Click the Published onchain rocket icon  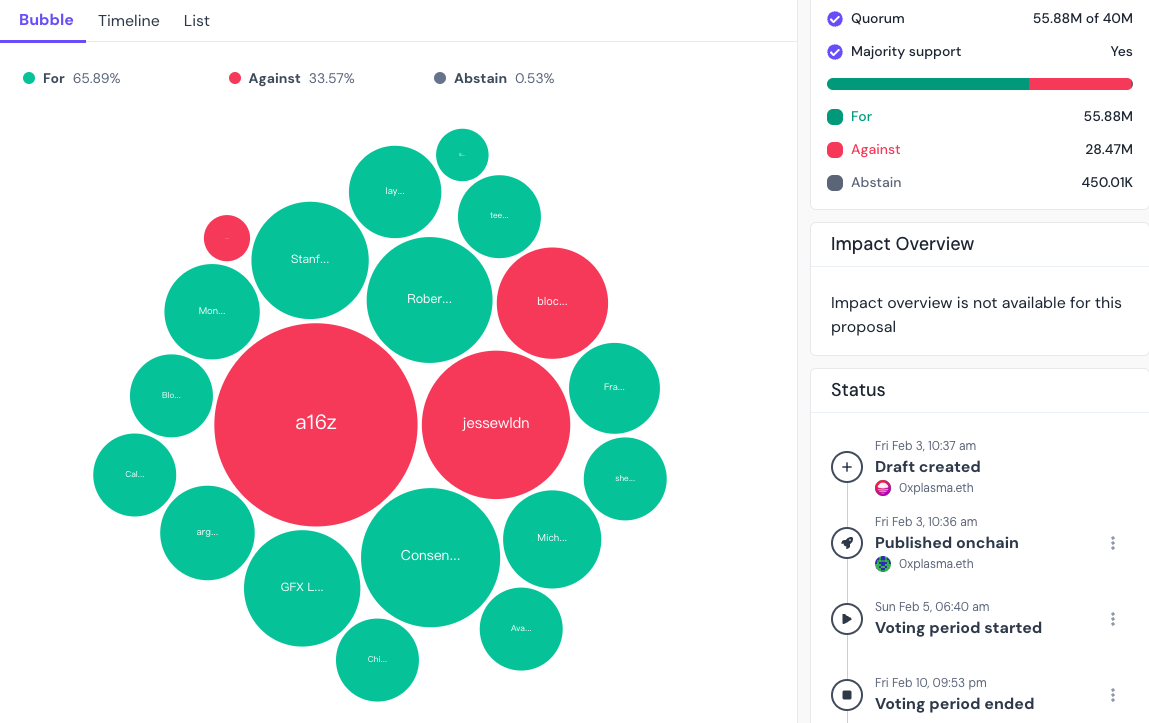coord(847,543)
